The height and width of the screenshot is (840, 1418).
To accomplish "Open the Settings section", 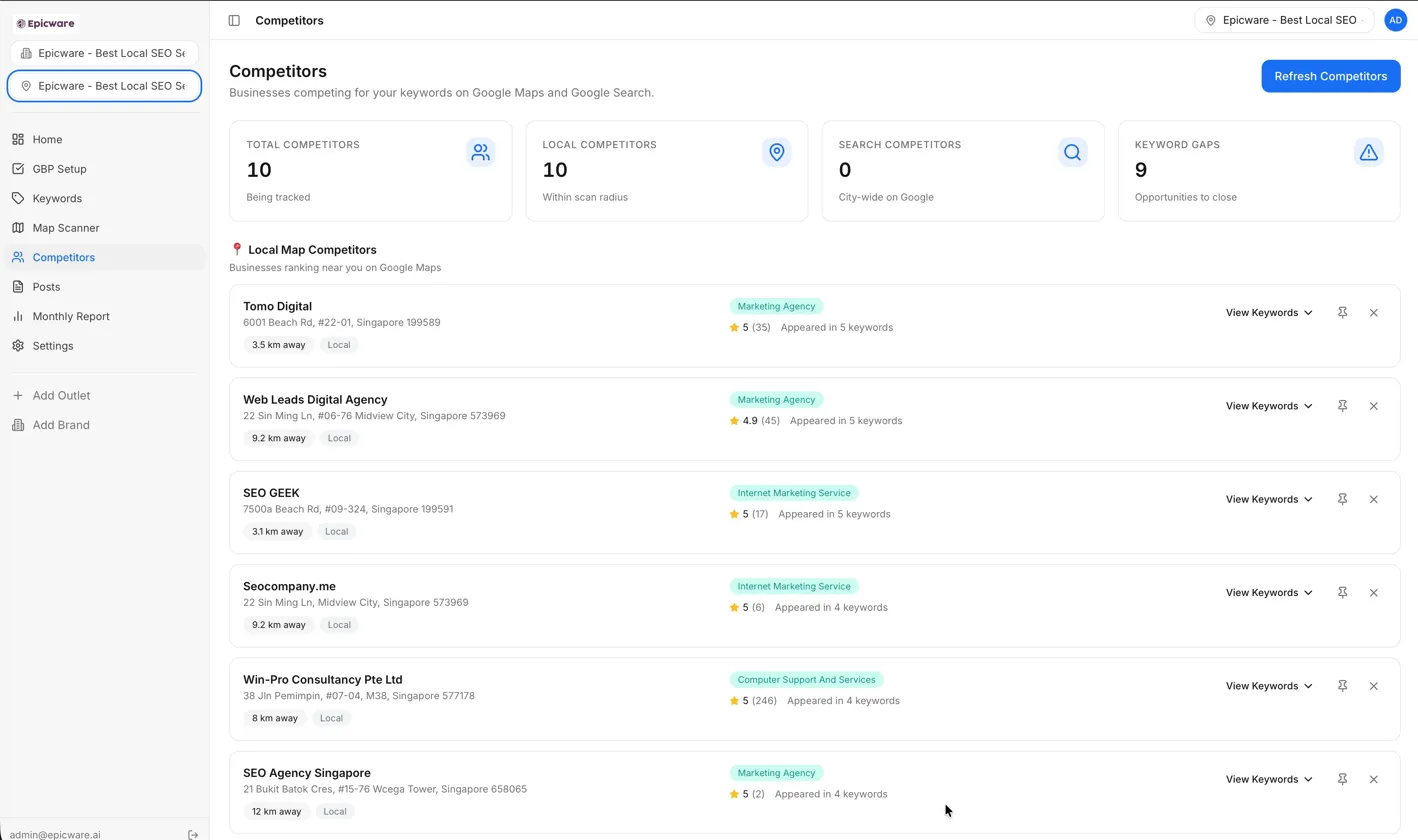I will pos(52,346).
